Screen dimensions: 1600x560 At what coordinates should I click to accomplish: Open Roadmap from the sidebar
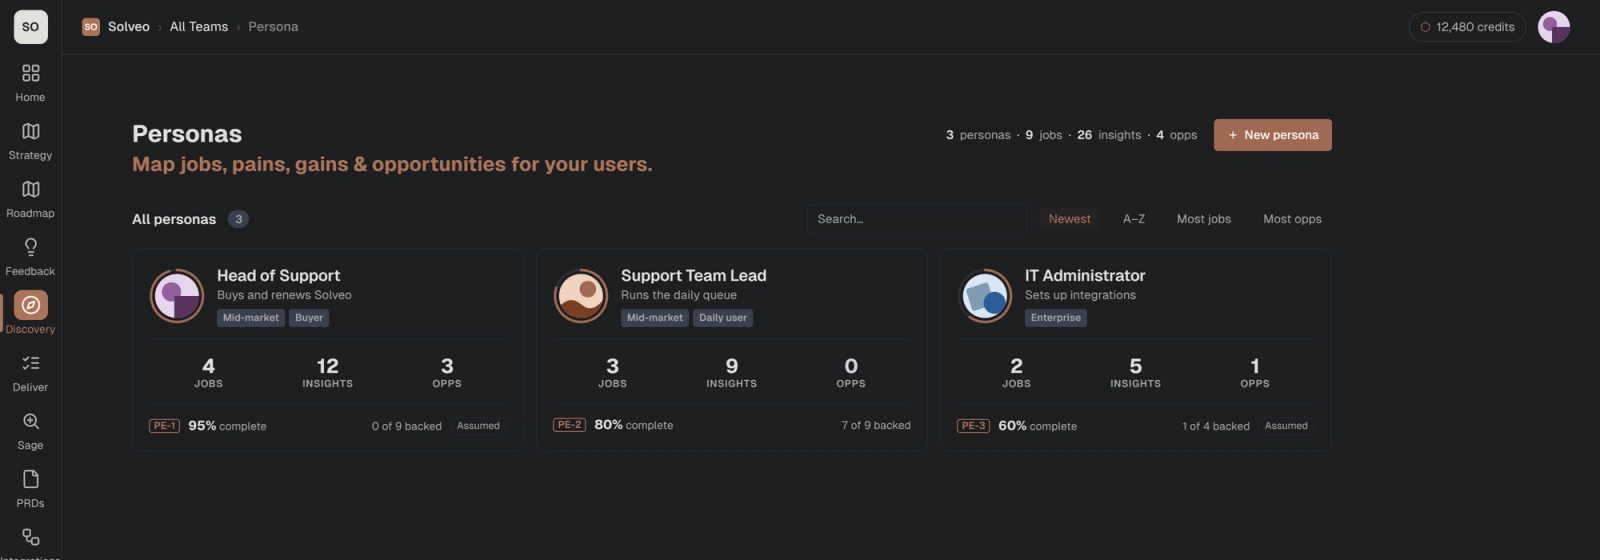tap(30, 199)
